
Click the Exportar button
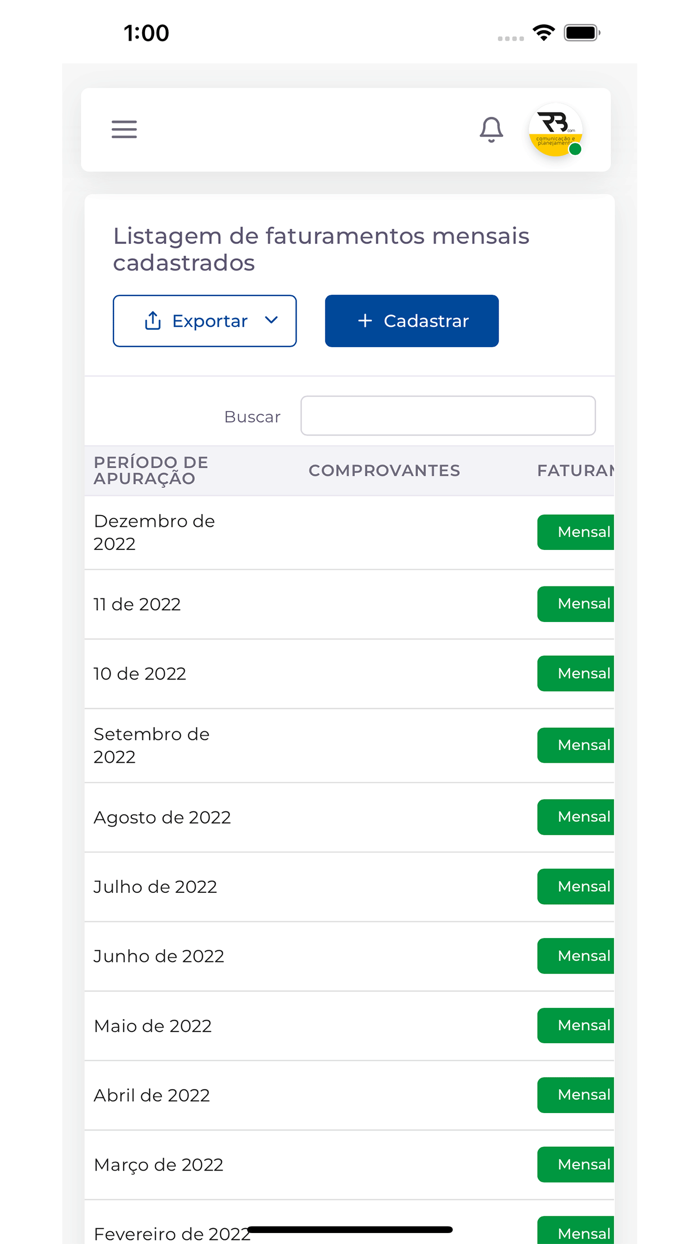click(x=205, y=321)
